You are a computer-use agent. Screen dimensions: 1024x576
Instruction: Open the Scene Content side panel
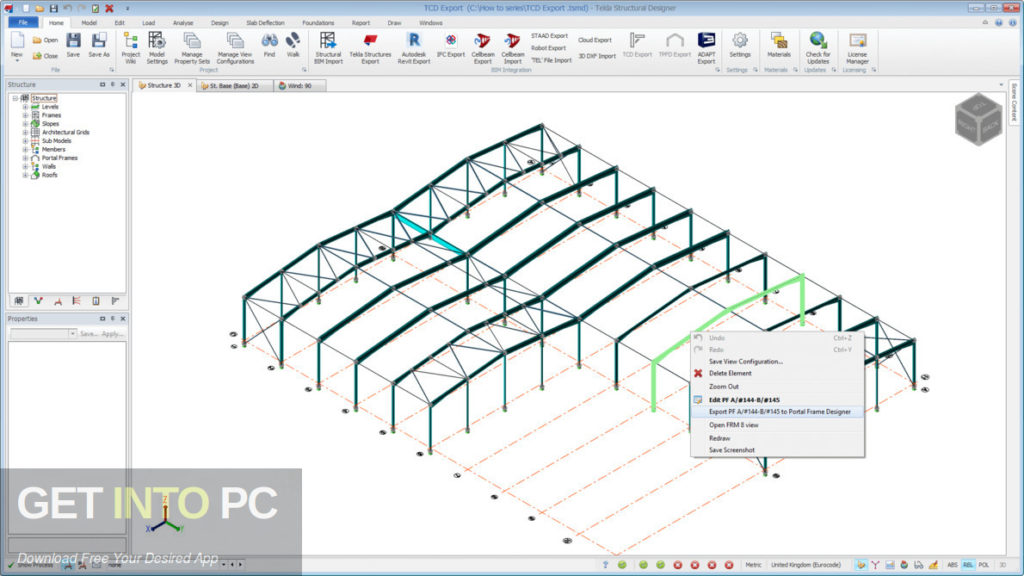(x=1014, y=103)
